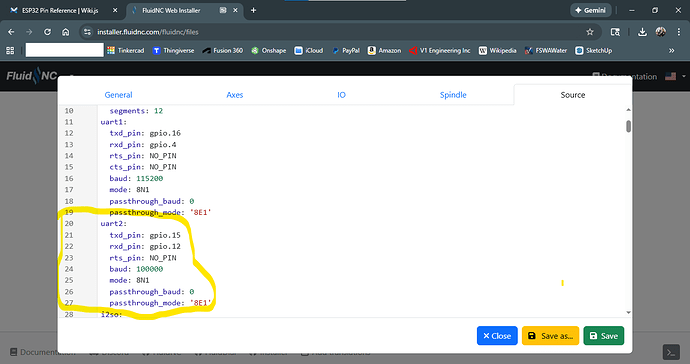This screenshot has width=690, height=364.
Task: Open the browser home page
Action: pos(66,32)
